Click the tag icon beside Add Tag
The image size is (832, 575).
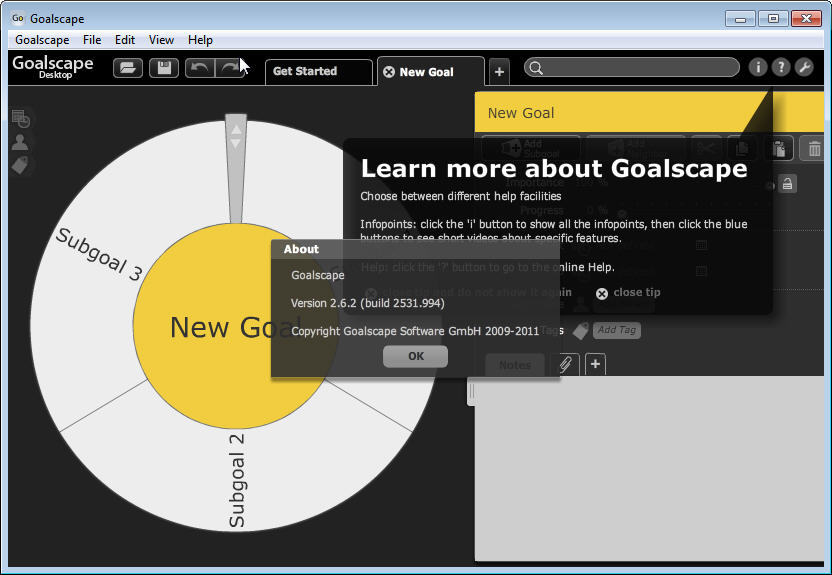[580, 330]
